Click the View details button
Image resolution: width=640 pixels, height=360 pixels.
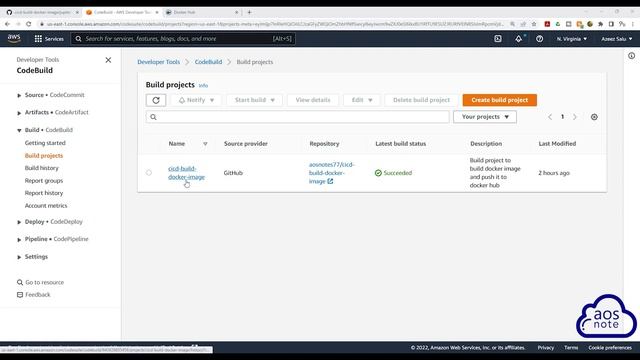tap(313, 100)
